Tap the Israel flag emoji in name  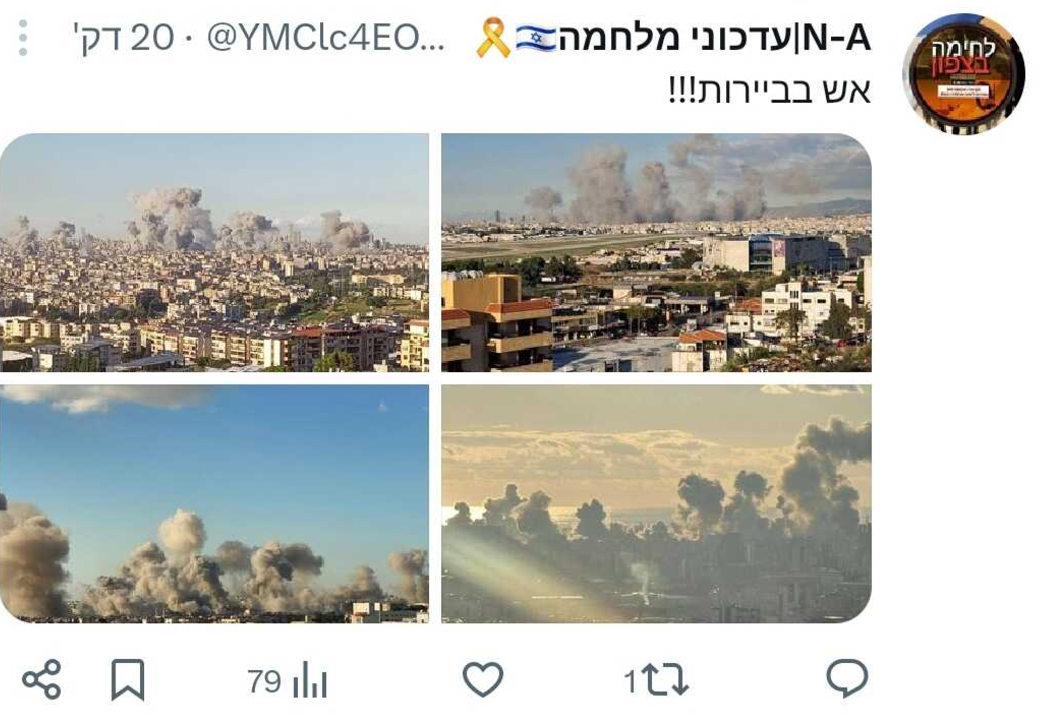(535, 39)
